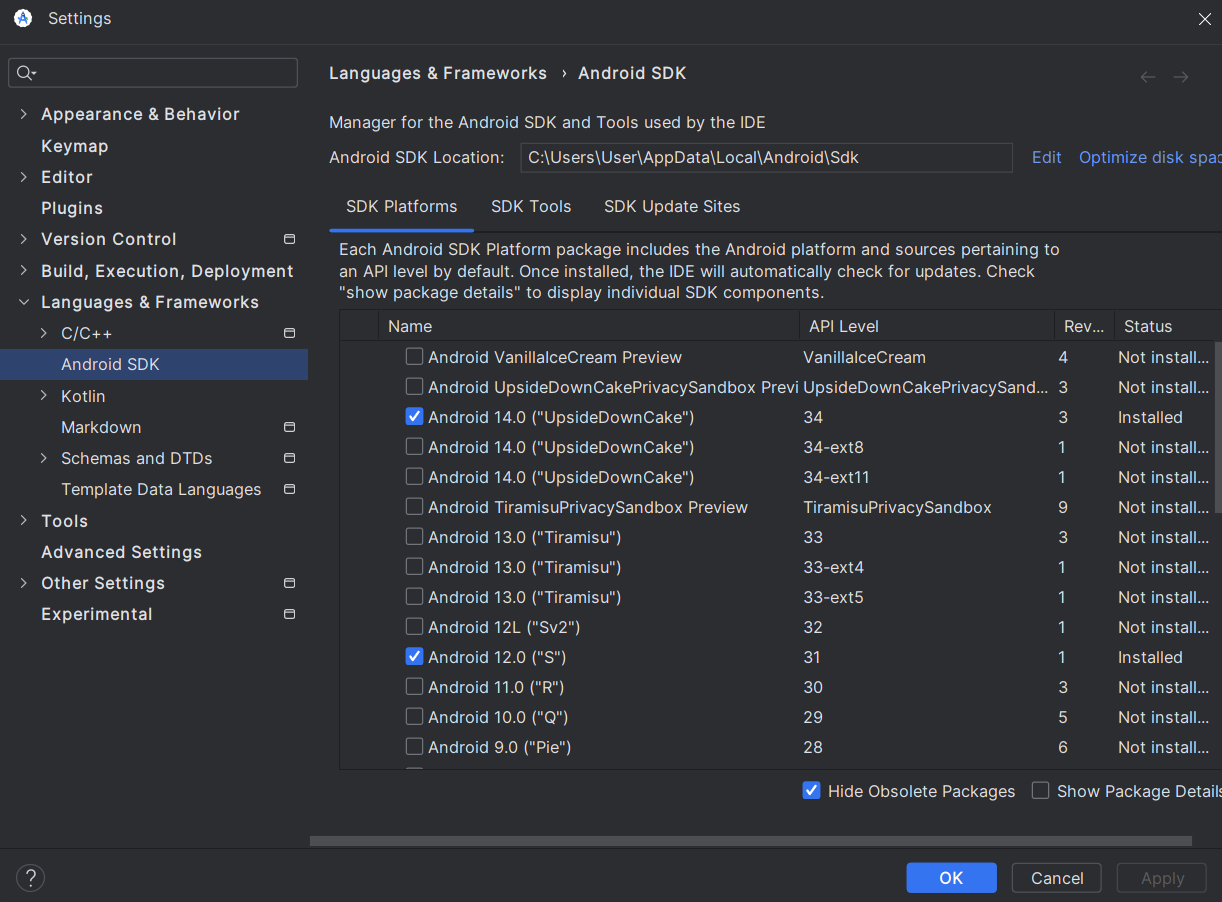Screen dimensions: 1222x902
Task: Check Android UpsideDownCakePrivacySandbox Preview checkbox
Action: tap(414, 387)
